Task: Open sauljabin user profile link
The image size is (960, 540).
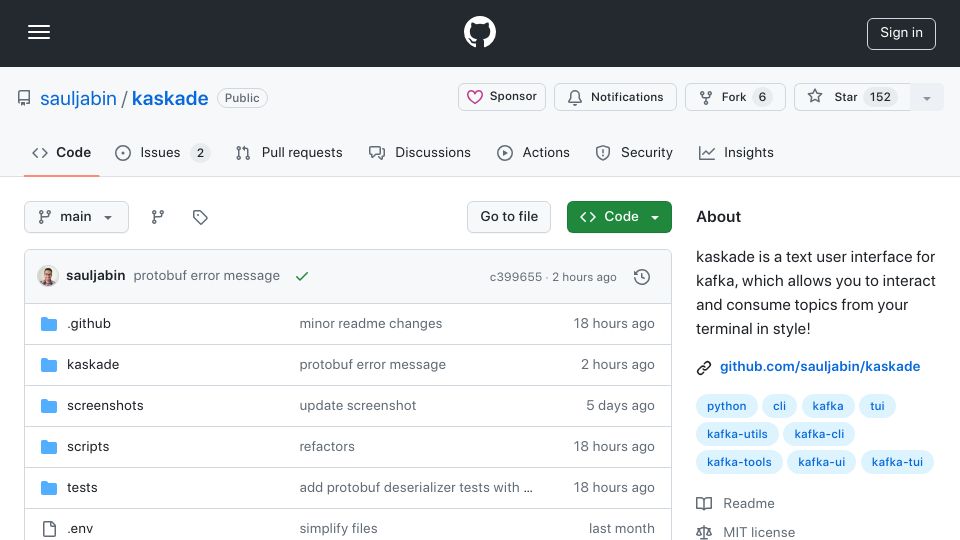Action: (x=78, y=99)
